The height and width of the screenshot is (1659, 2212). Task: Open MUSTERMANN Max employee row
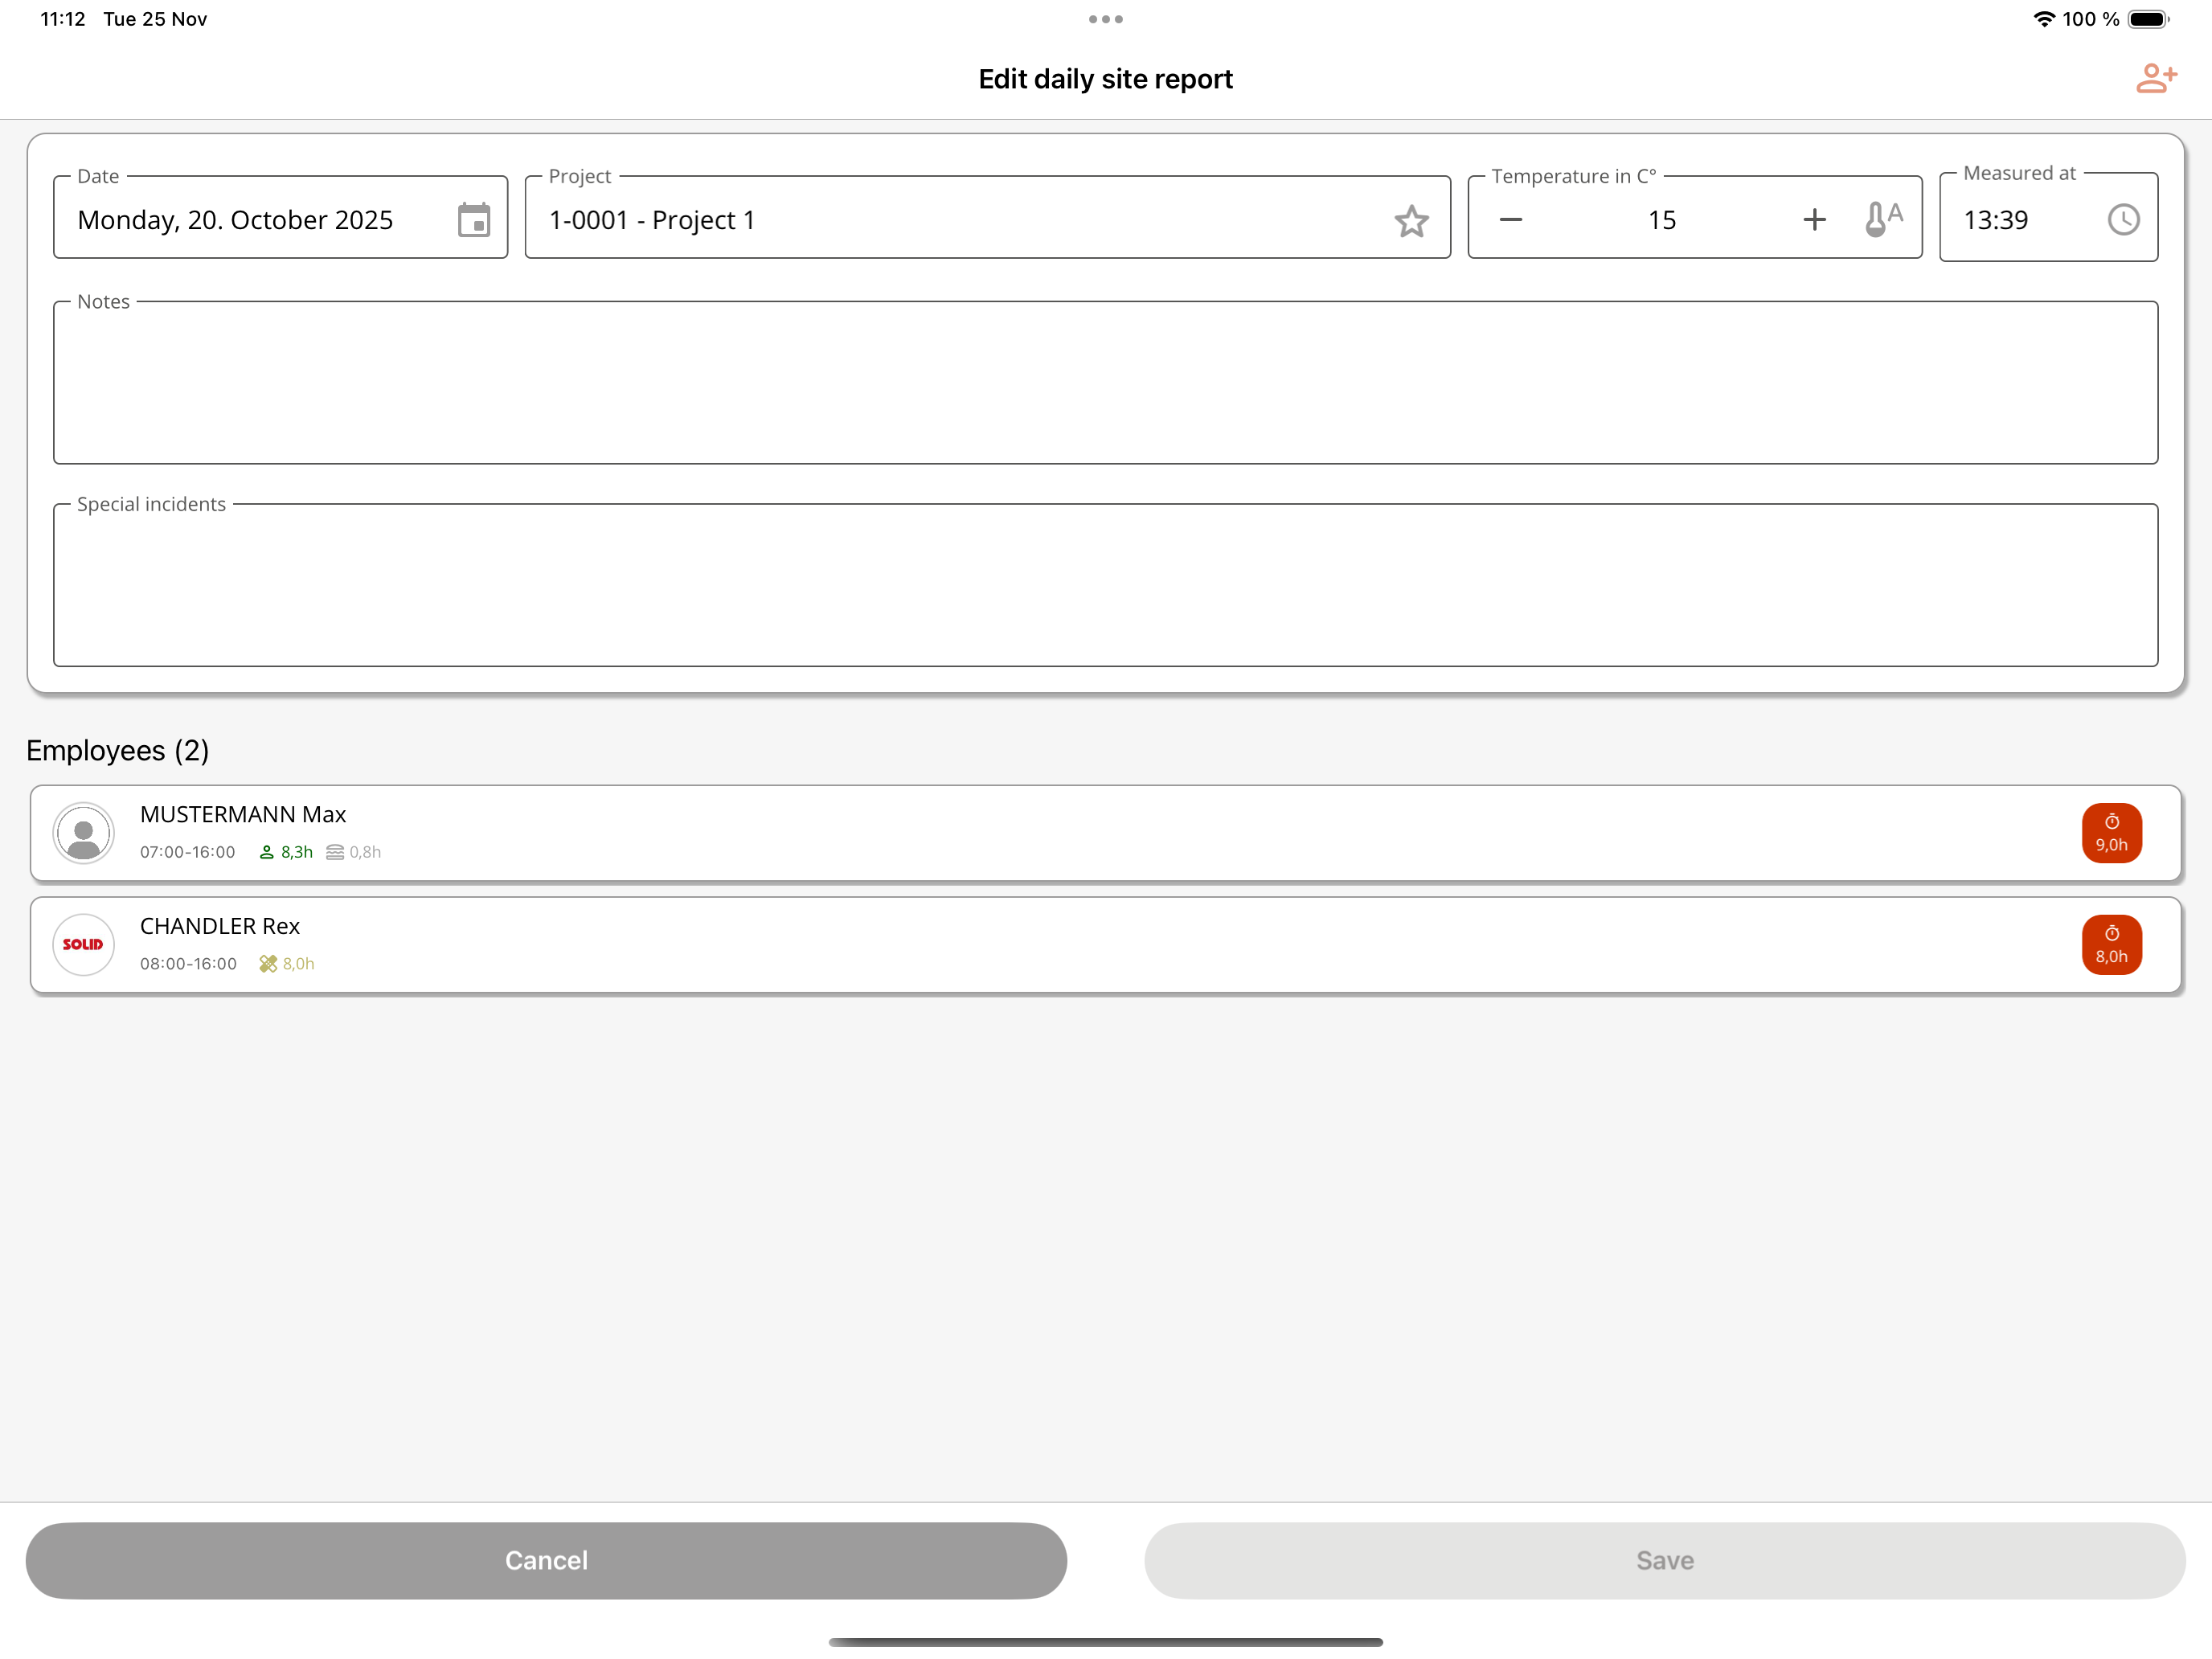(x=1105, y=833)
